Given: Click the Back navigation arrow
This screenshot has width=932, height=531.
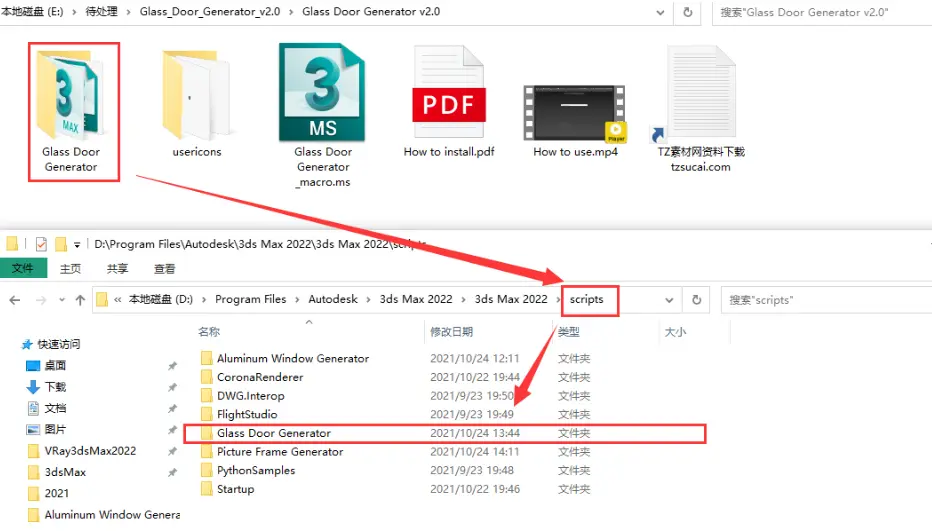Looking at the screenshot, I should [15, 300].
